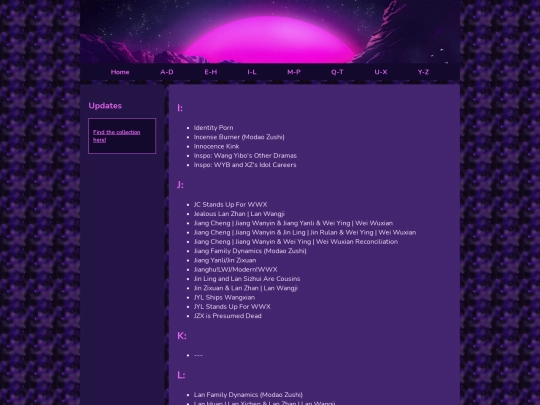
Task: Select 'JYL Stands Up For WWX'
Action: [232, 307]
